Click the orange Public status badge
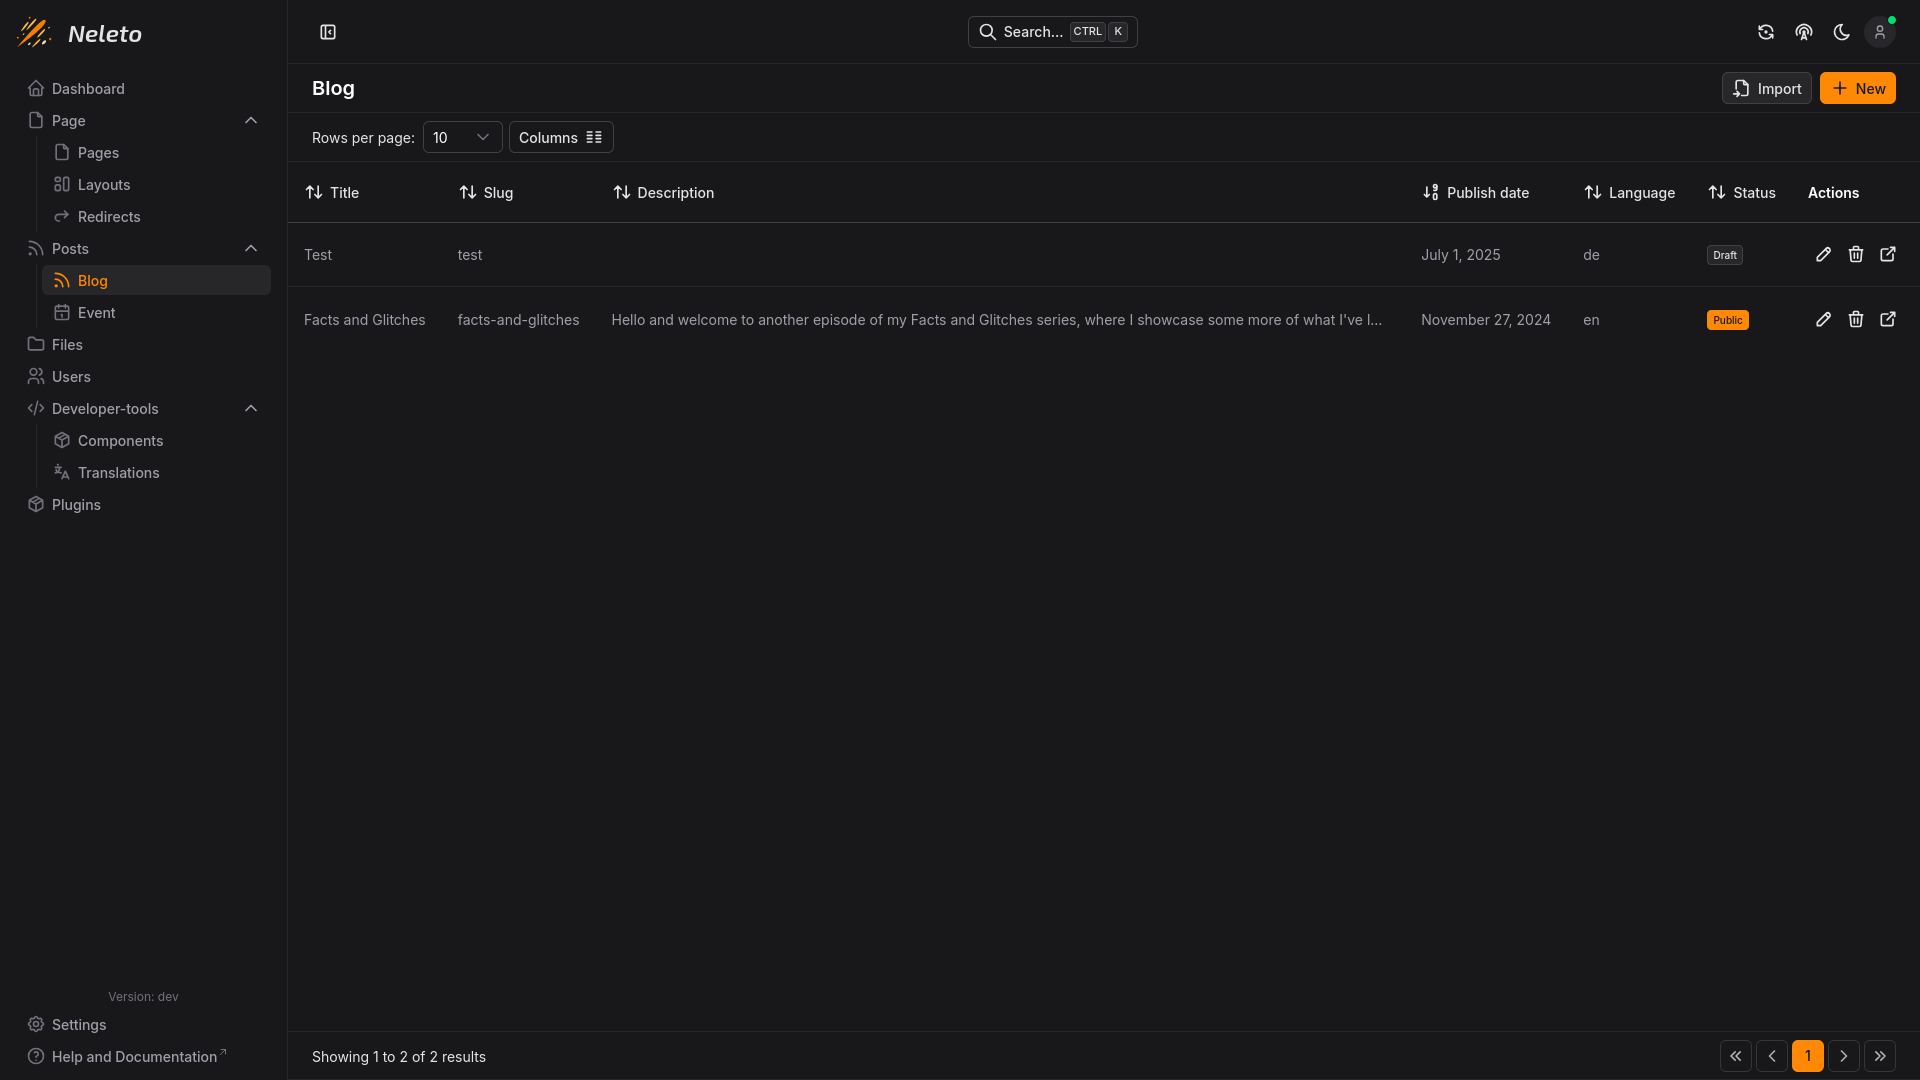 click(x=1727, y=320)
